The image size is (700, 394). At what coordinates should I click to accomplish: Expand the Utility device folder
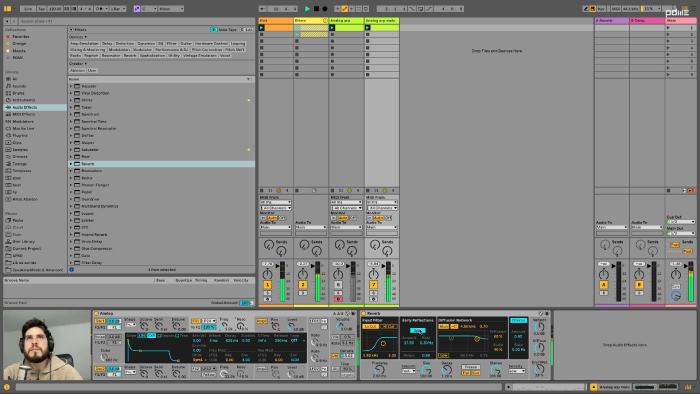71,100
